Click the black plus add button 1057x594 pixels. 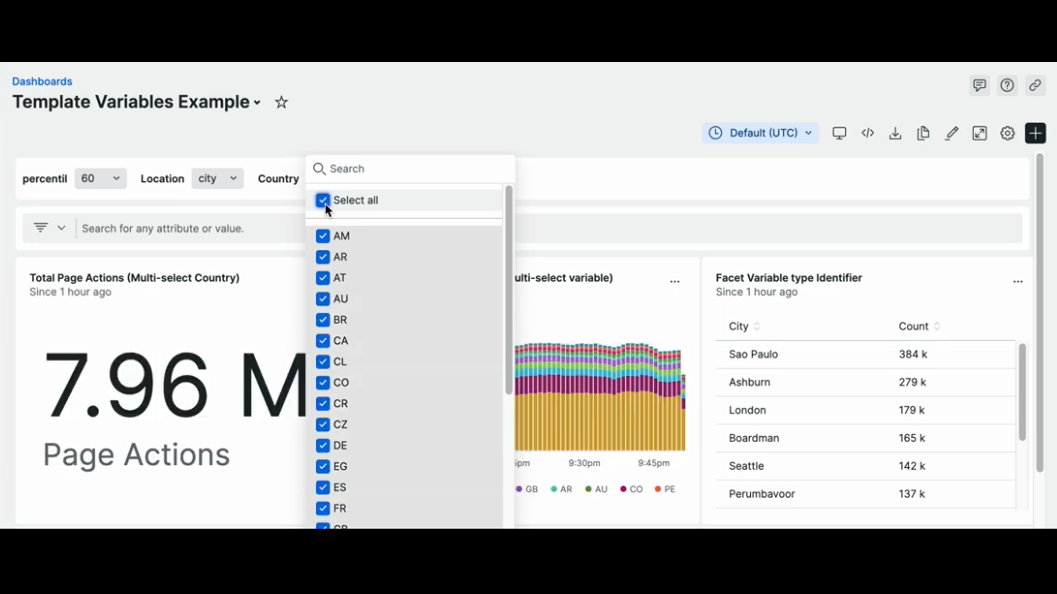pos(1035,133)
